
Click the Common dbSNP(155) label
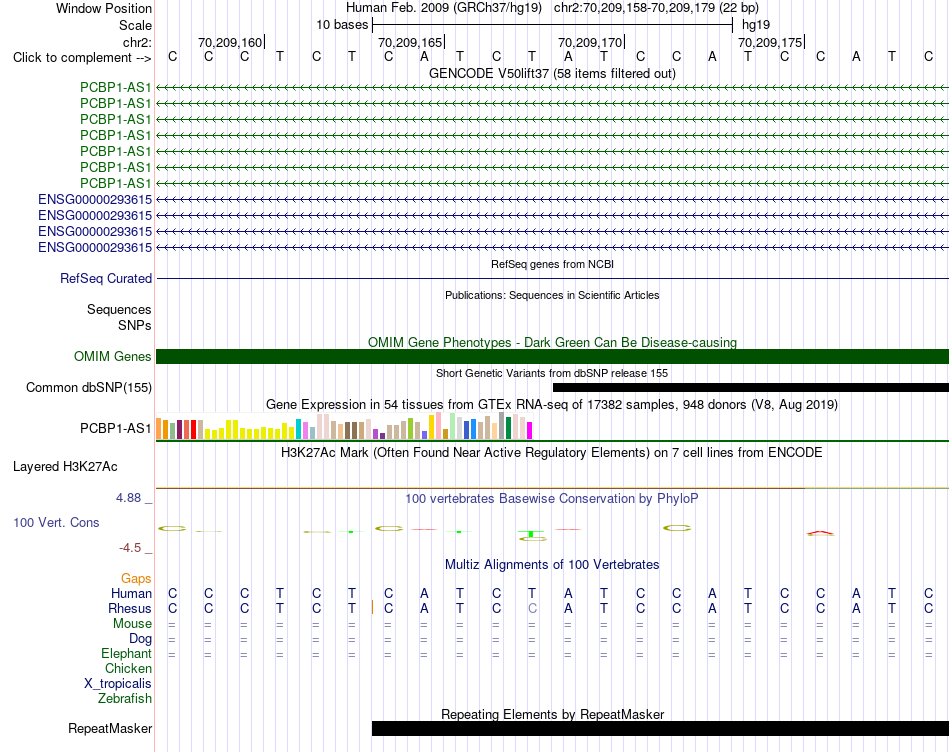pyautogui.click(x=88, y=387)
